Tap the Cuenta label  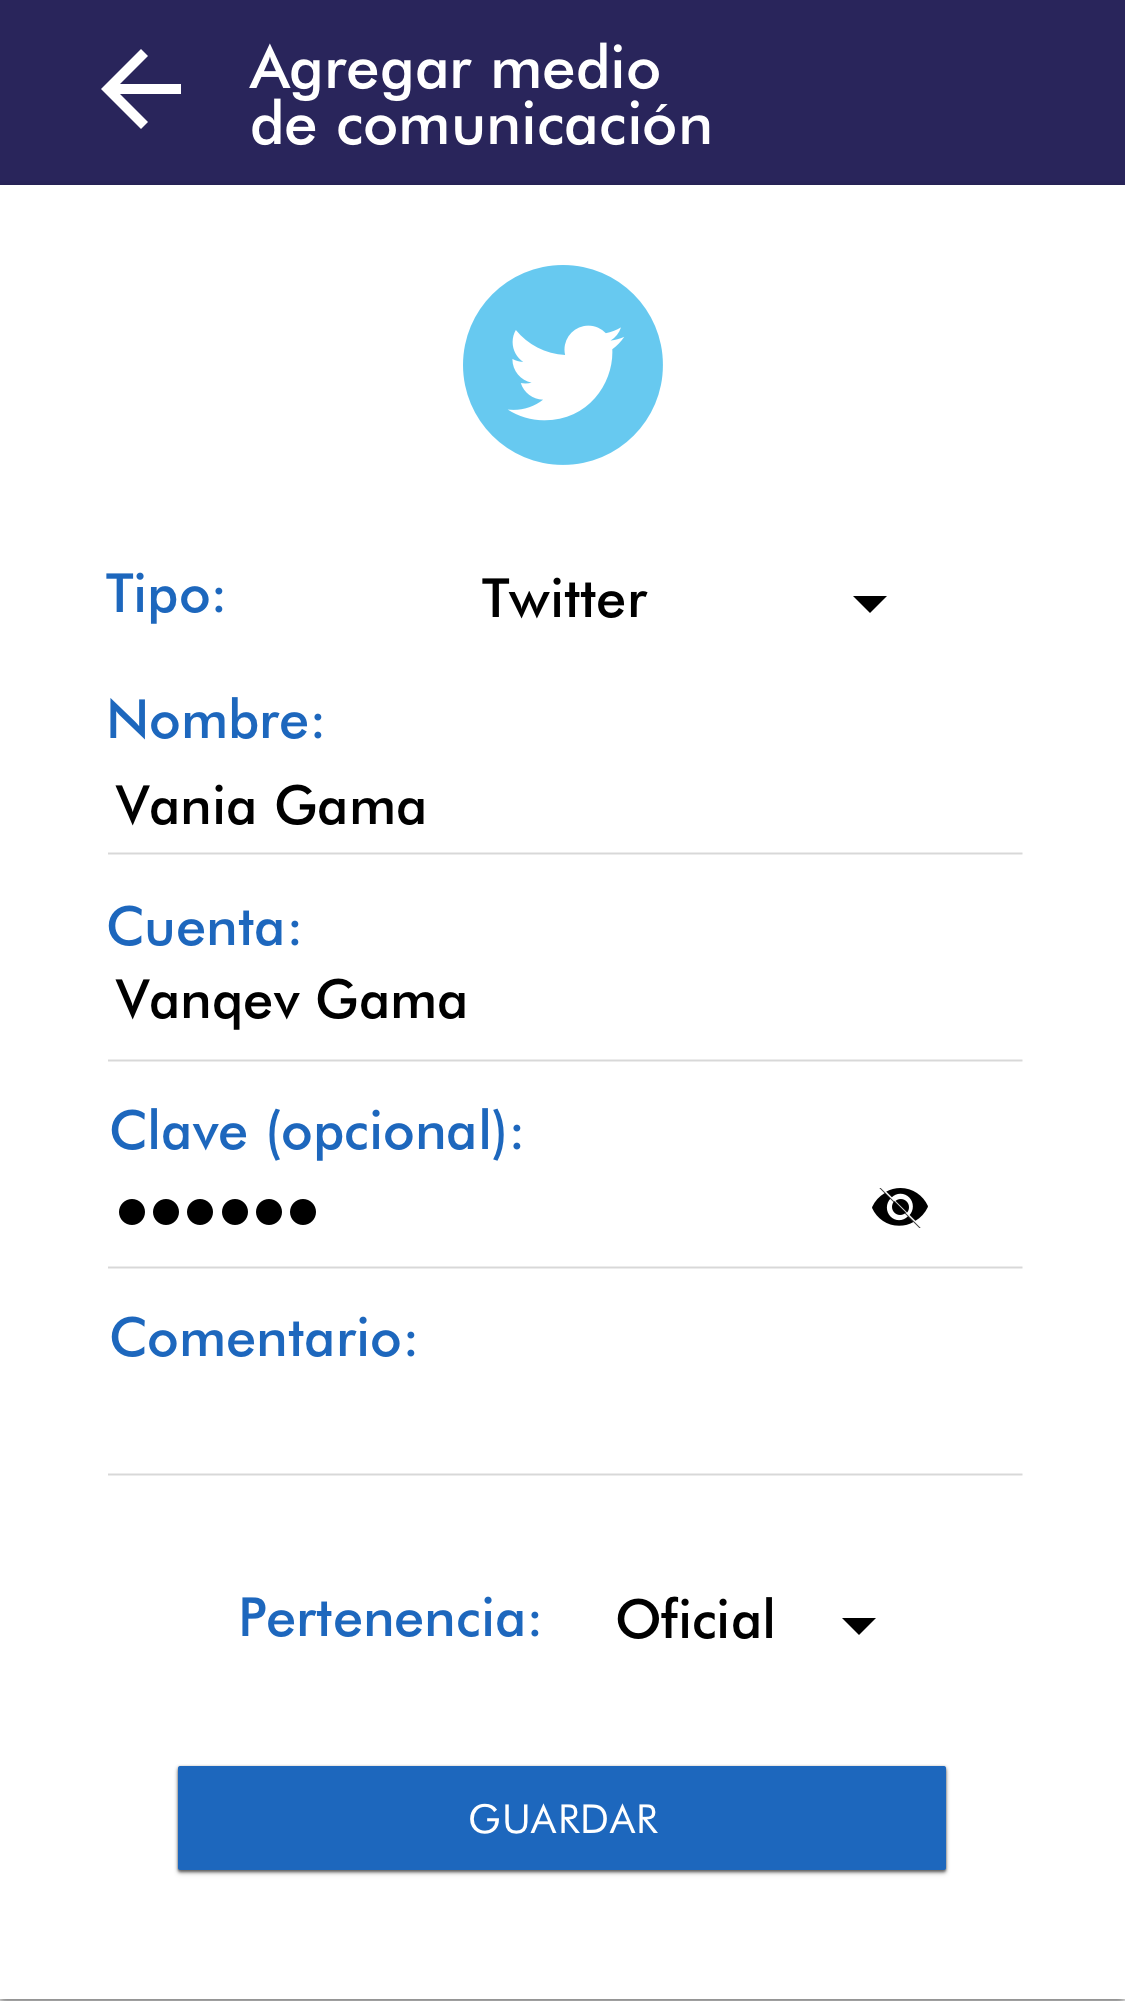click(x=204, y=927)
